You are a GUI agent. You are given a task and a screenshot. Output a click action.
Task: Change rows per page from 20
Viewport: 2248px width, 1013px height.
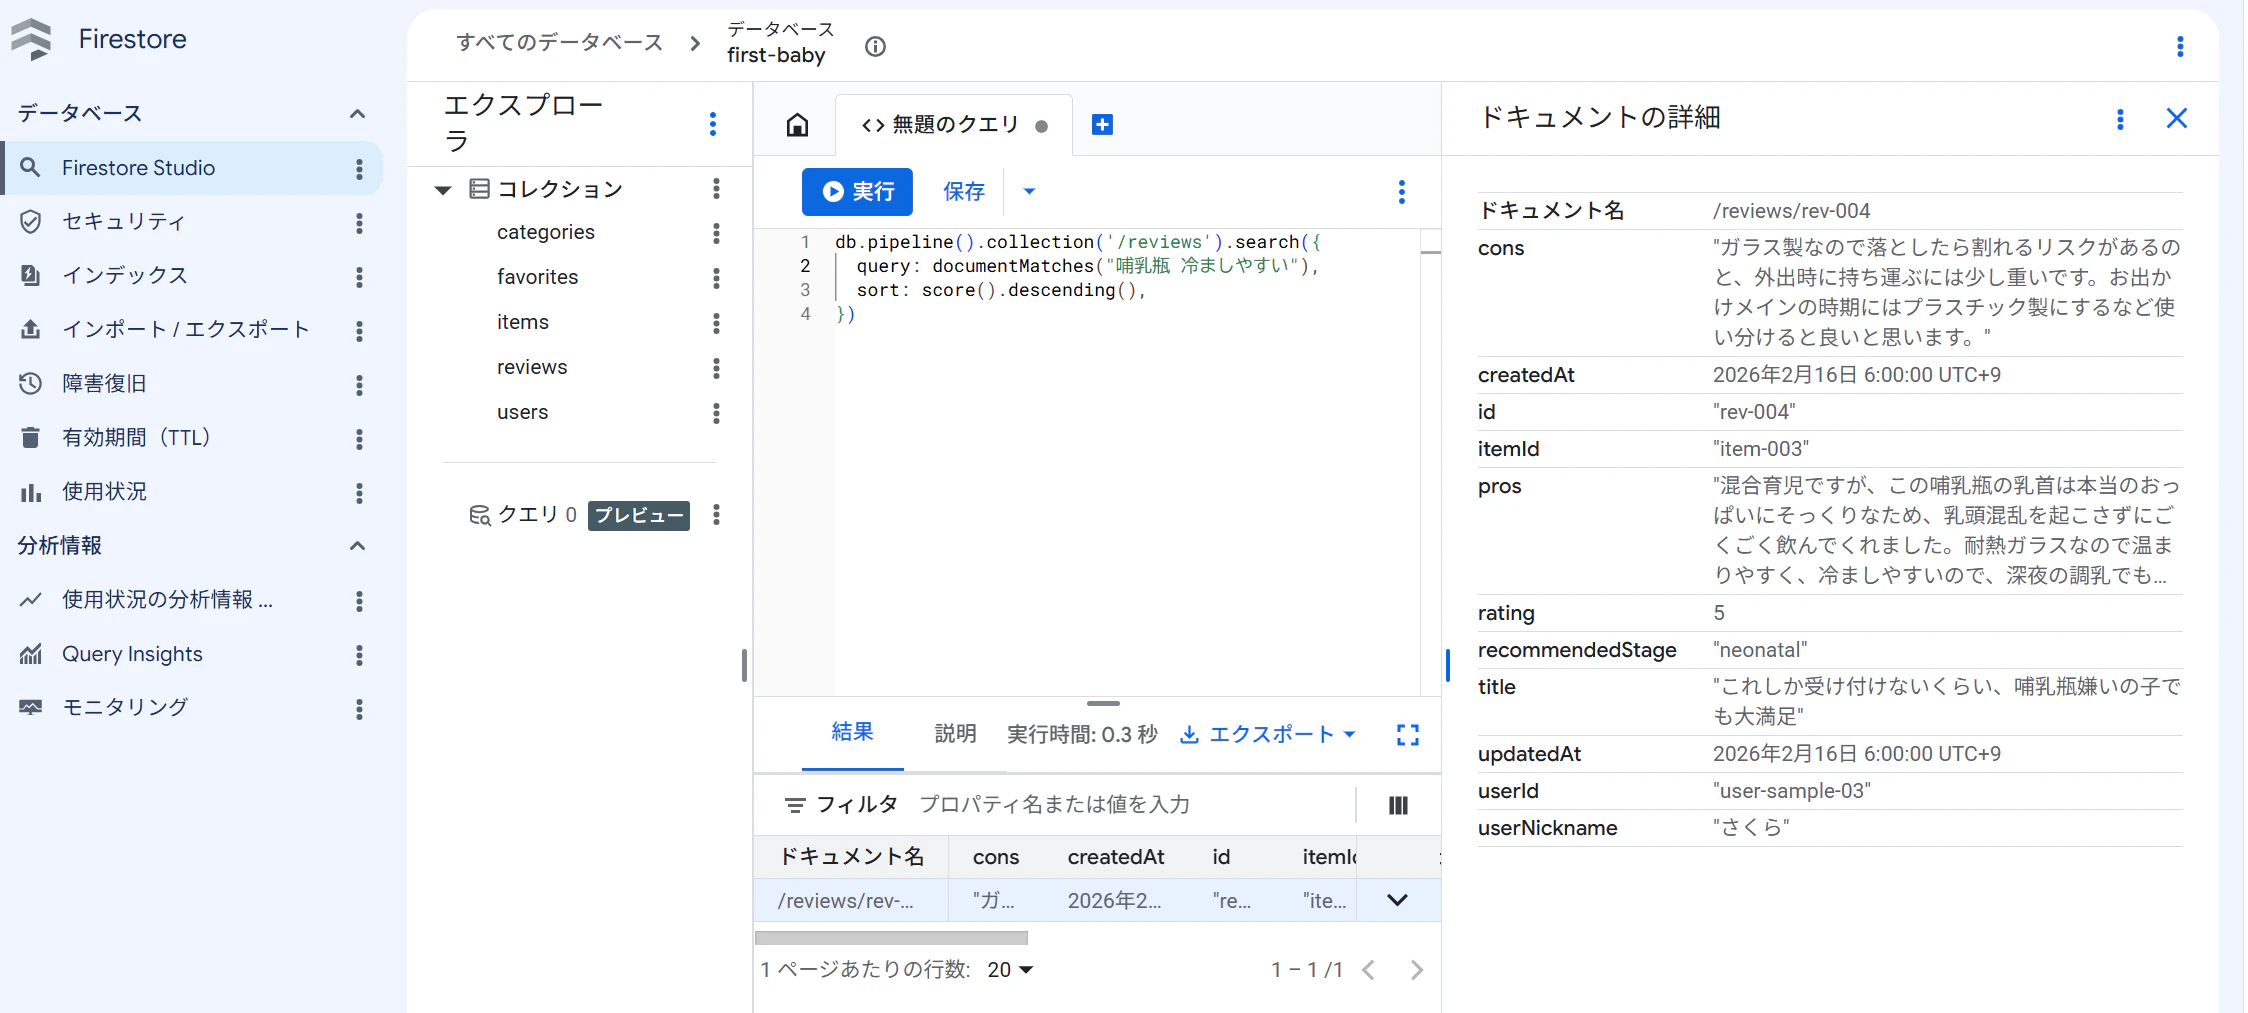(x=1010, y=970)
